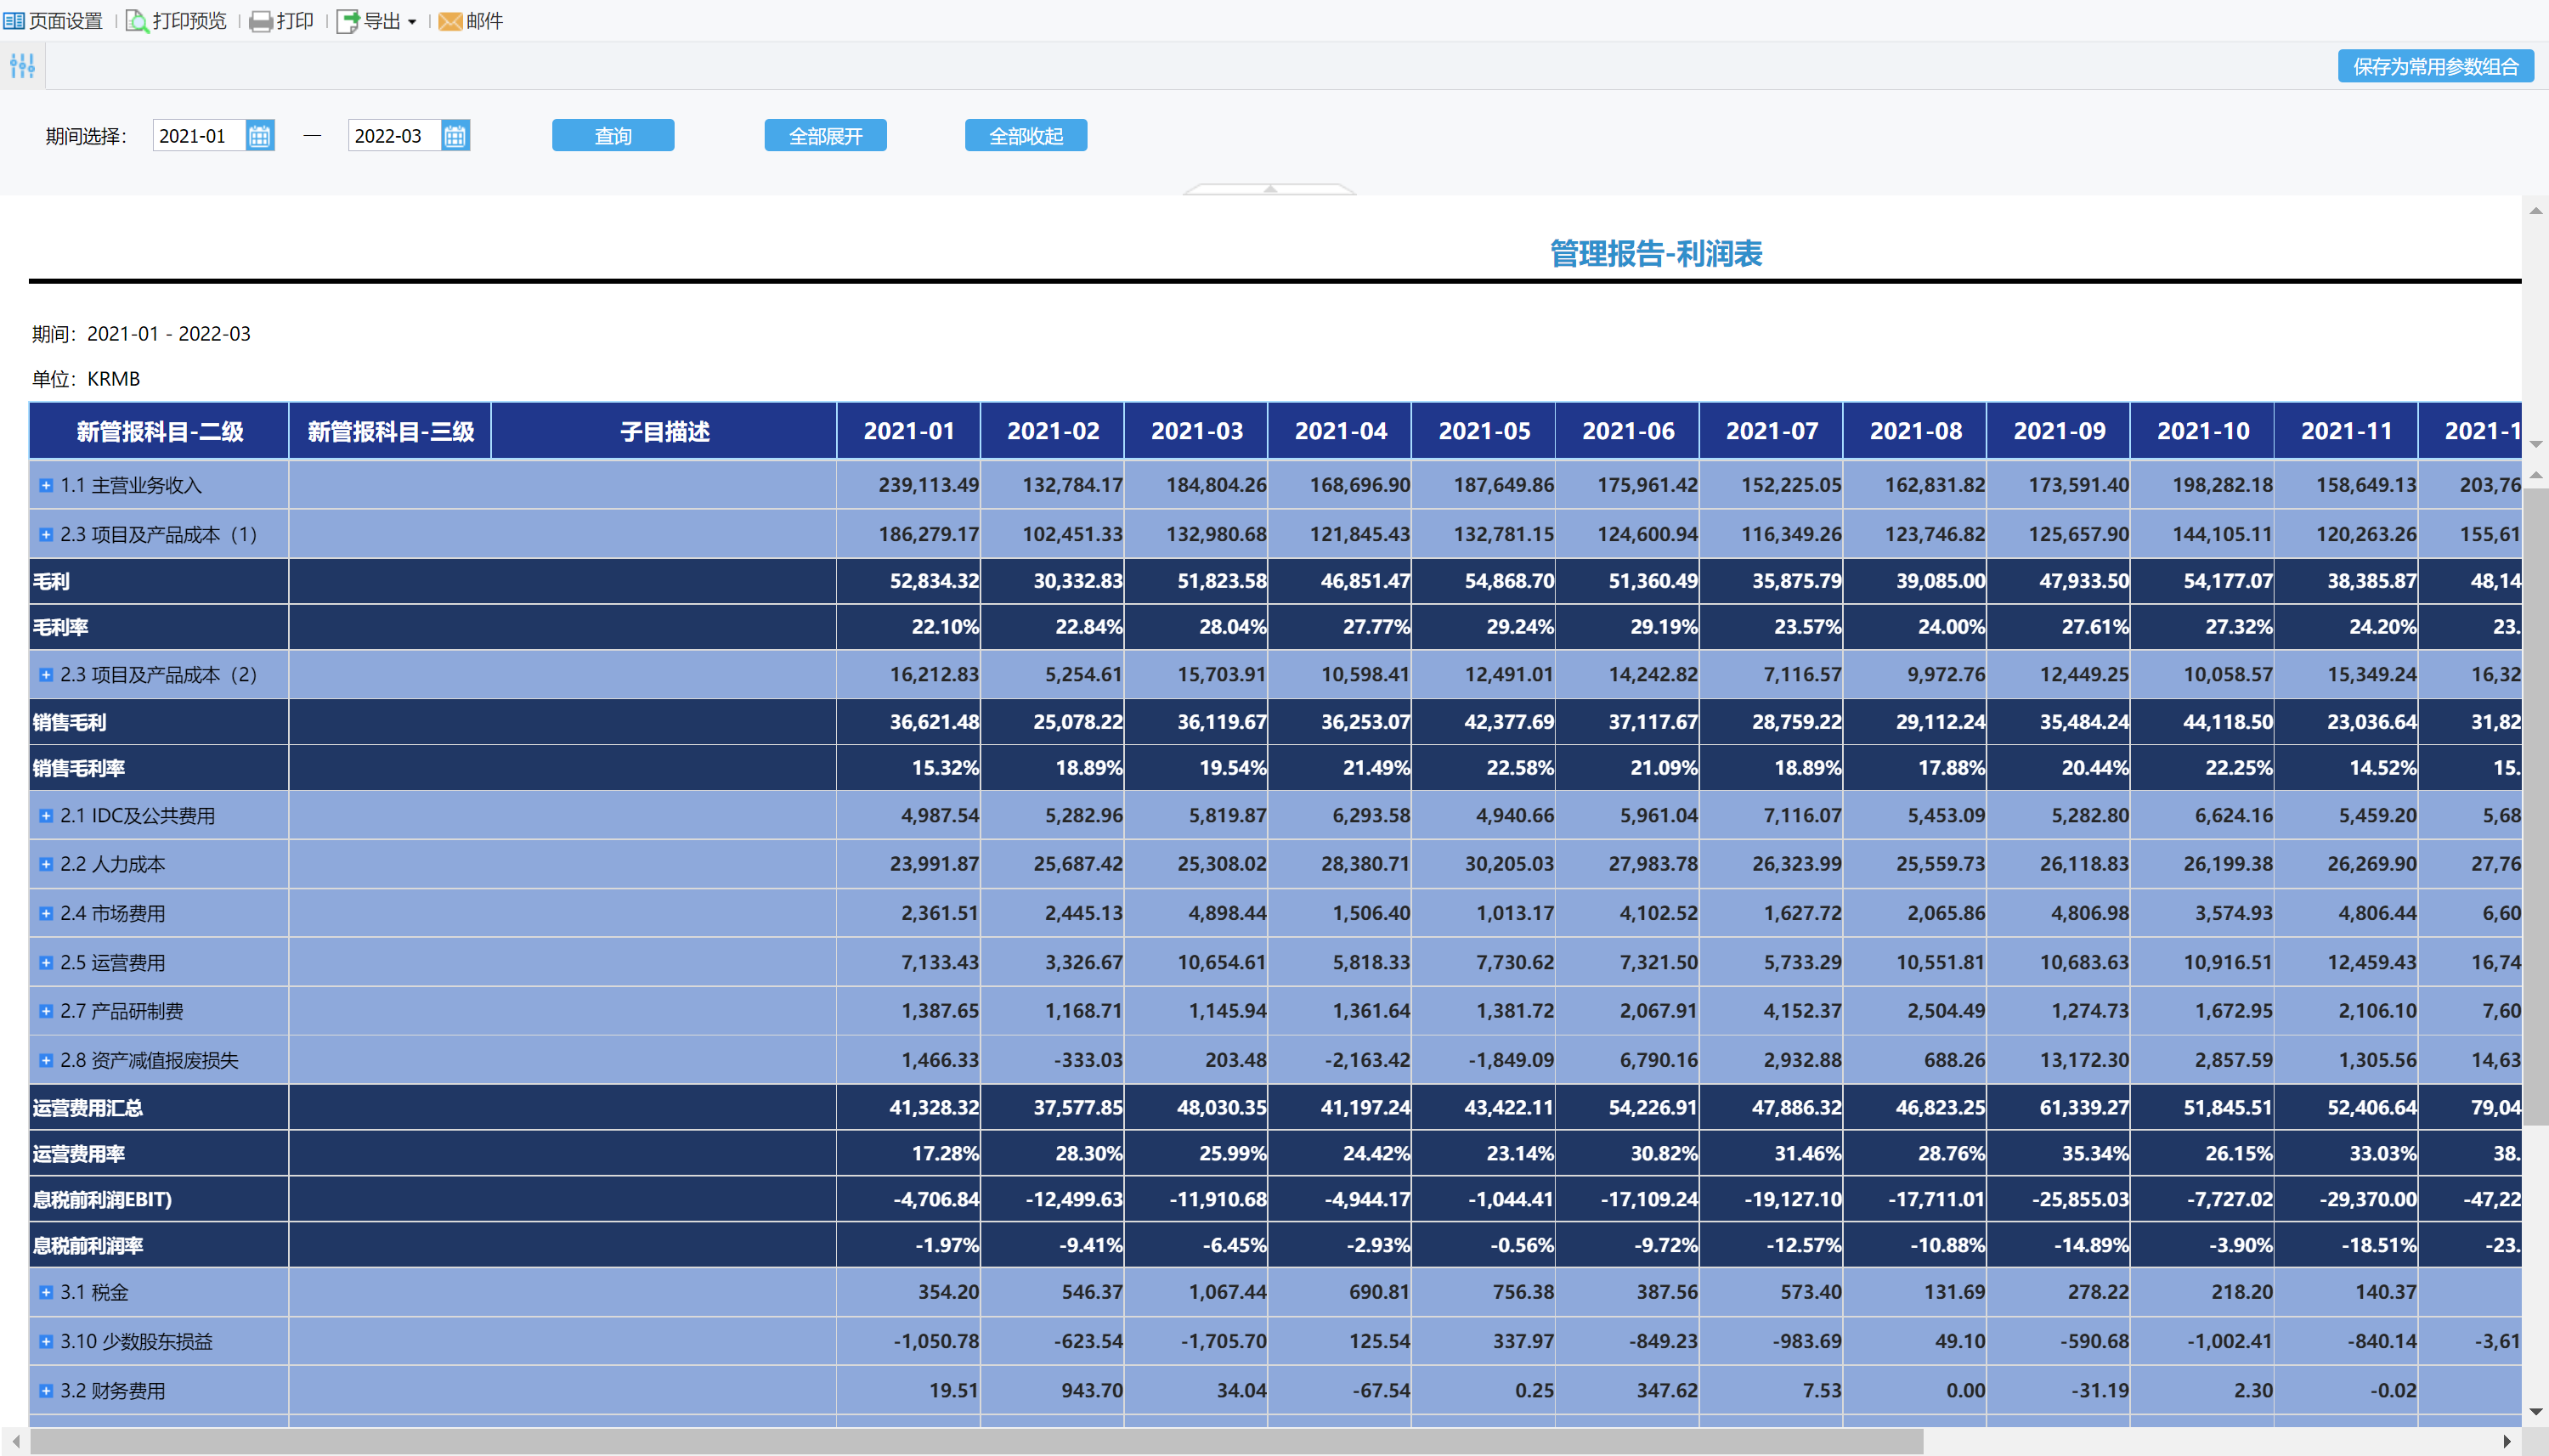Click the horizontal scrollbar thumb
Screen dimensions: 2549x1456
[977, 1441]
